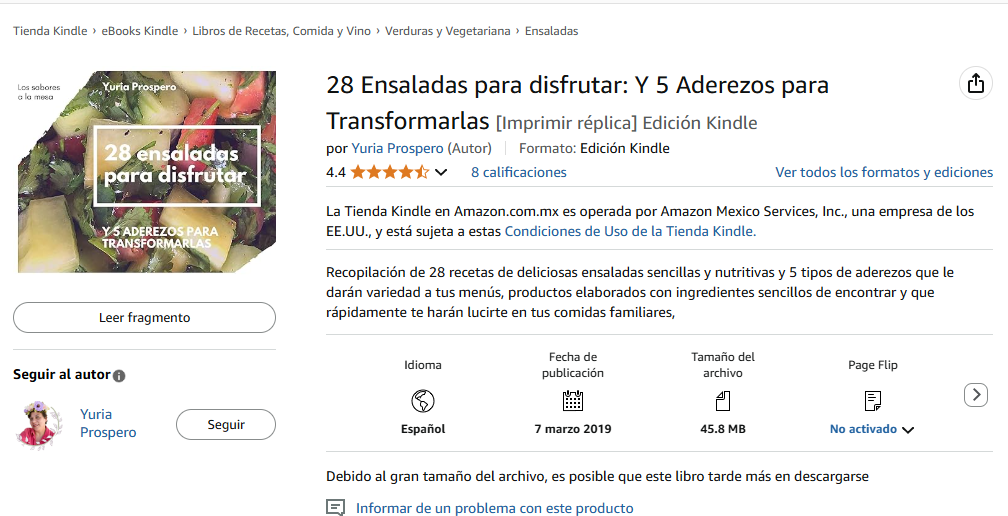
Task: Click the info icon beside Seguir al autor
Action: point(119,376)
